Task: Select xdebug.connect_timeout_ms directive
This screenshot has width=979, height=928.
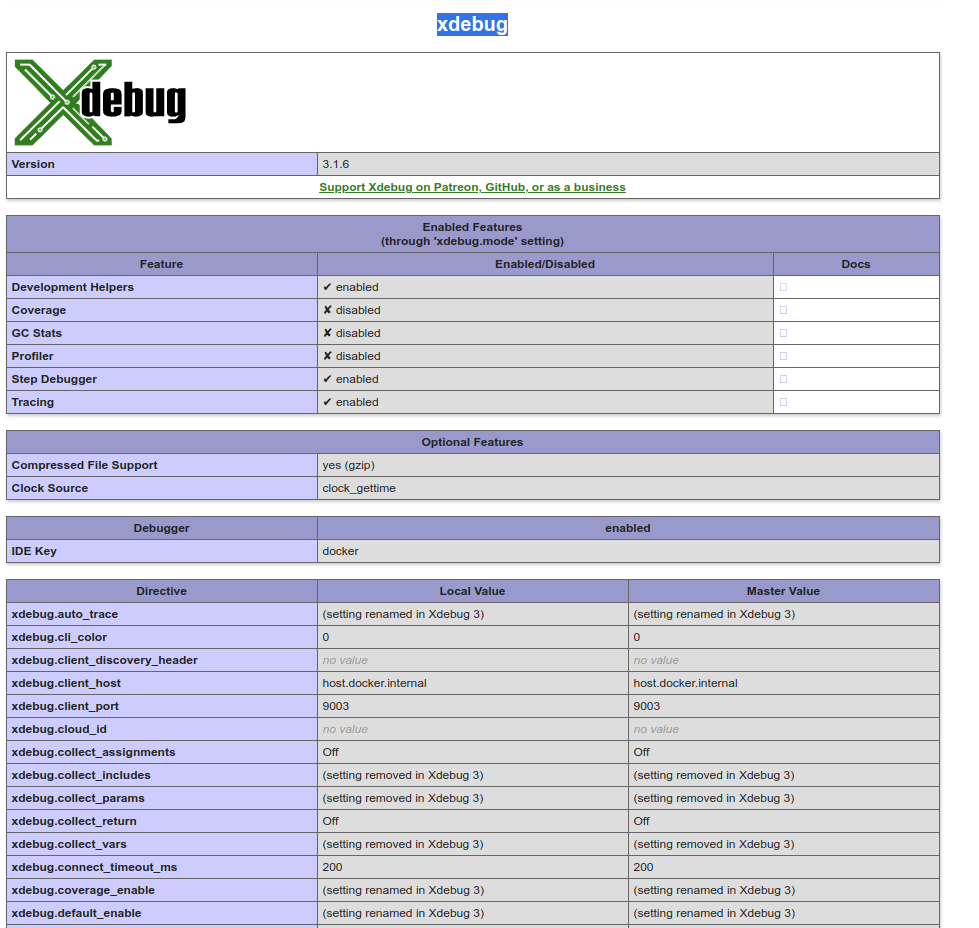Action: [94, 867]
